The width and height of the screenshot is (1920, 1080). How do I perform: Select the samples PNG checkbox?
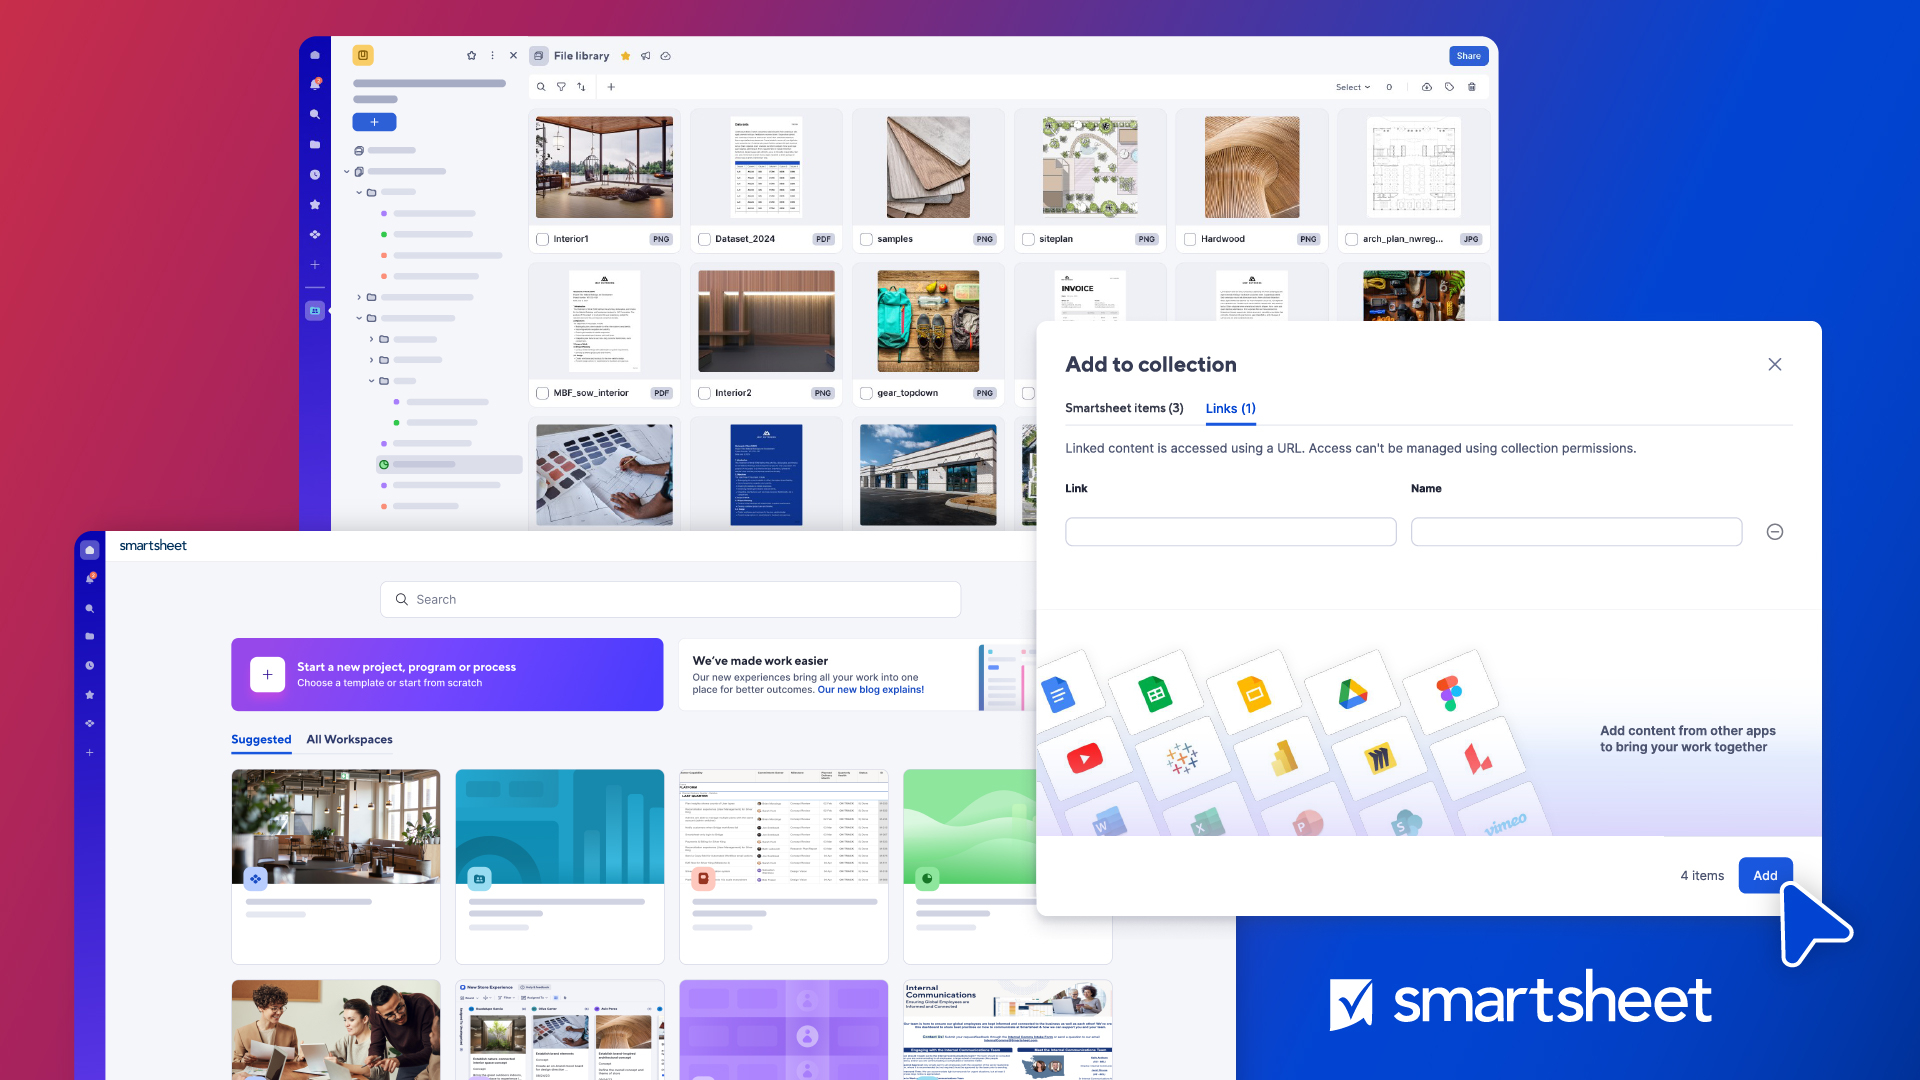[866, 239]
